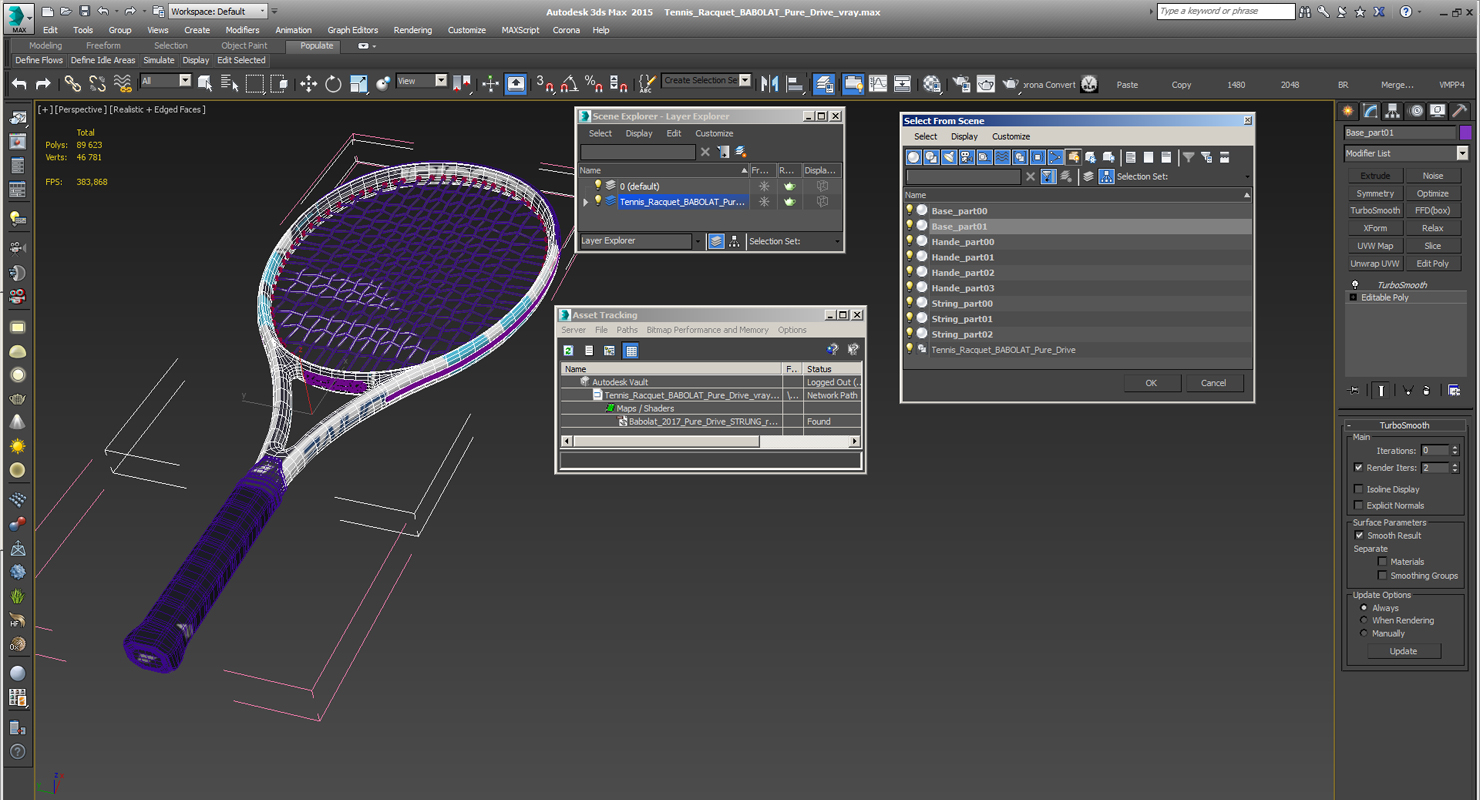
Task: Open the Corona menu
Action: (x=566, y=30)
